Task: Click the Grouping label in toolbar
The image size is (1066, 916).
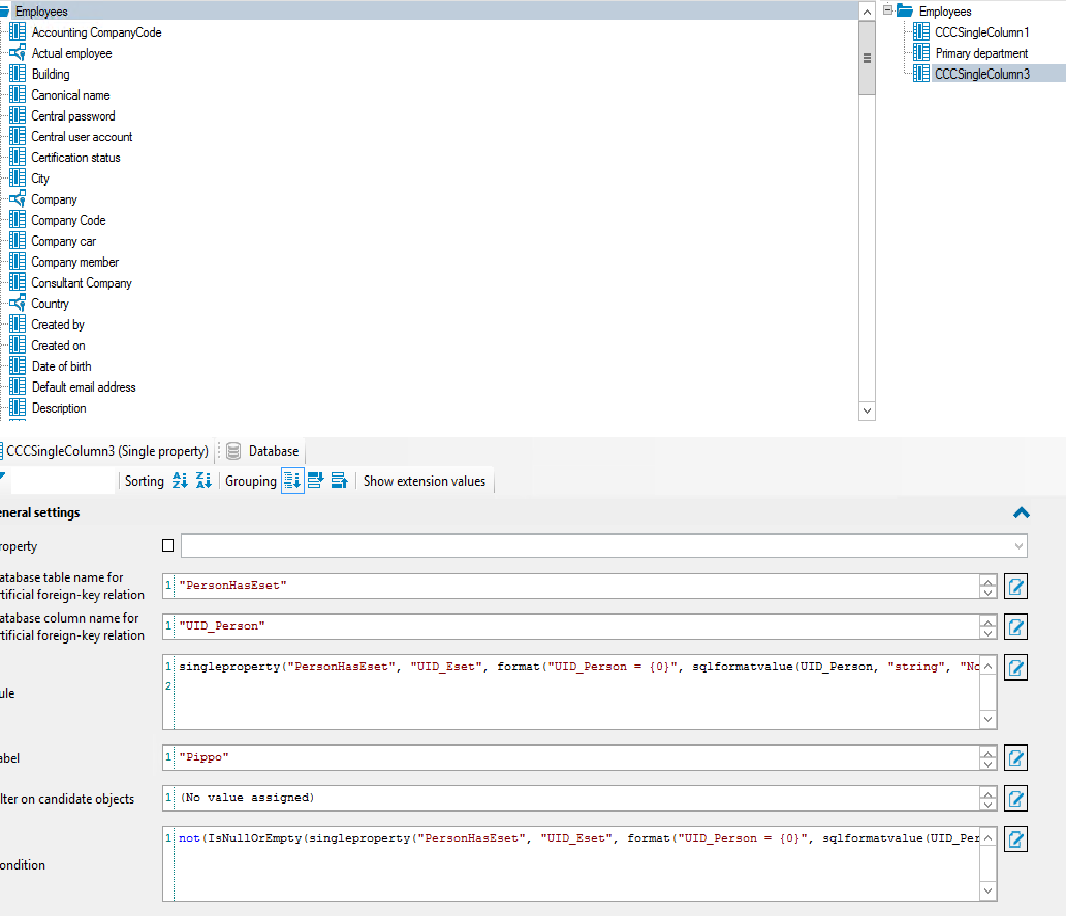Action: click(x=251, y=481)
